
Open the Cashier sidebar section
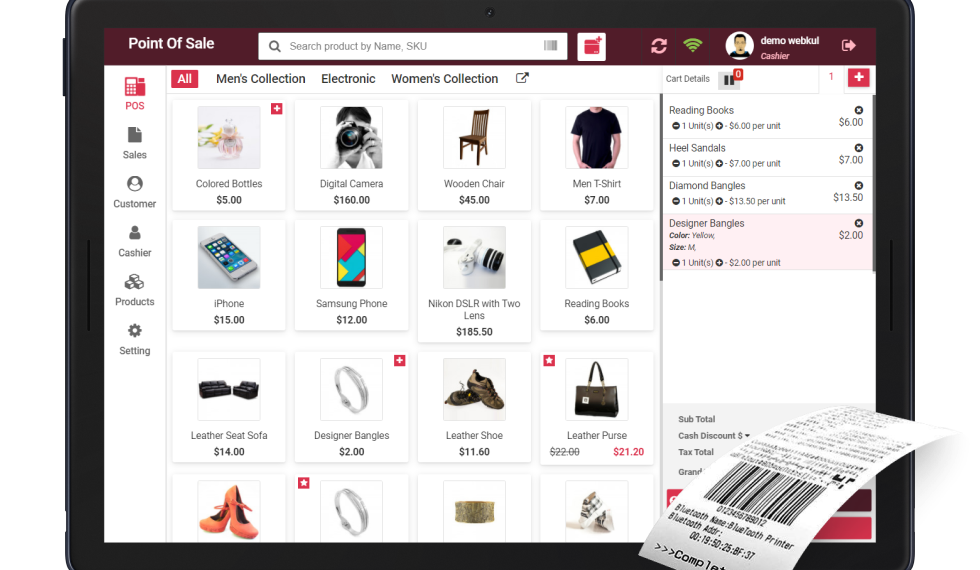coord(134,241)
